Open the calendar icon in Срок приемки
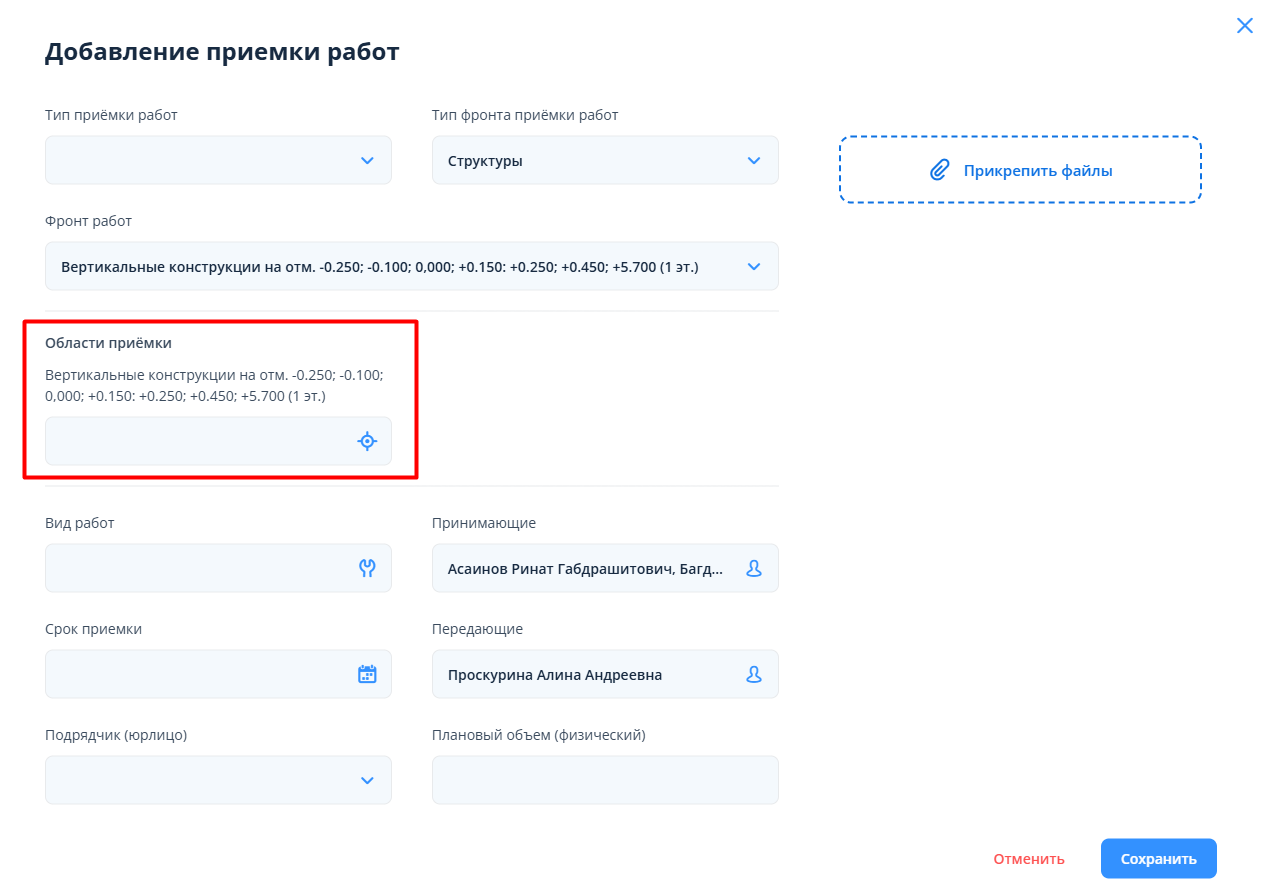The height and width of the screenshot is (895, 1263). click(x=367, y=674)
